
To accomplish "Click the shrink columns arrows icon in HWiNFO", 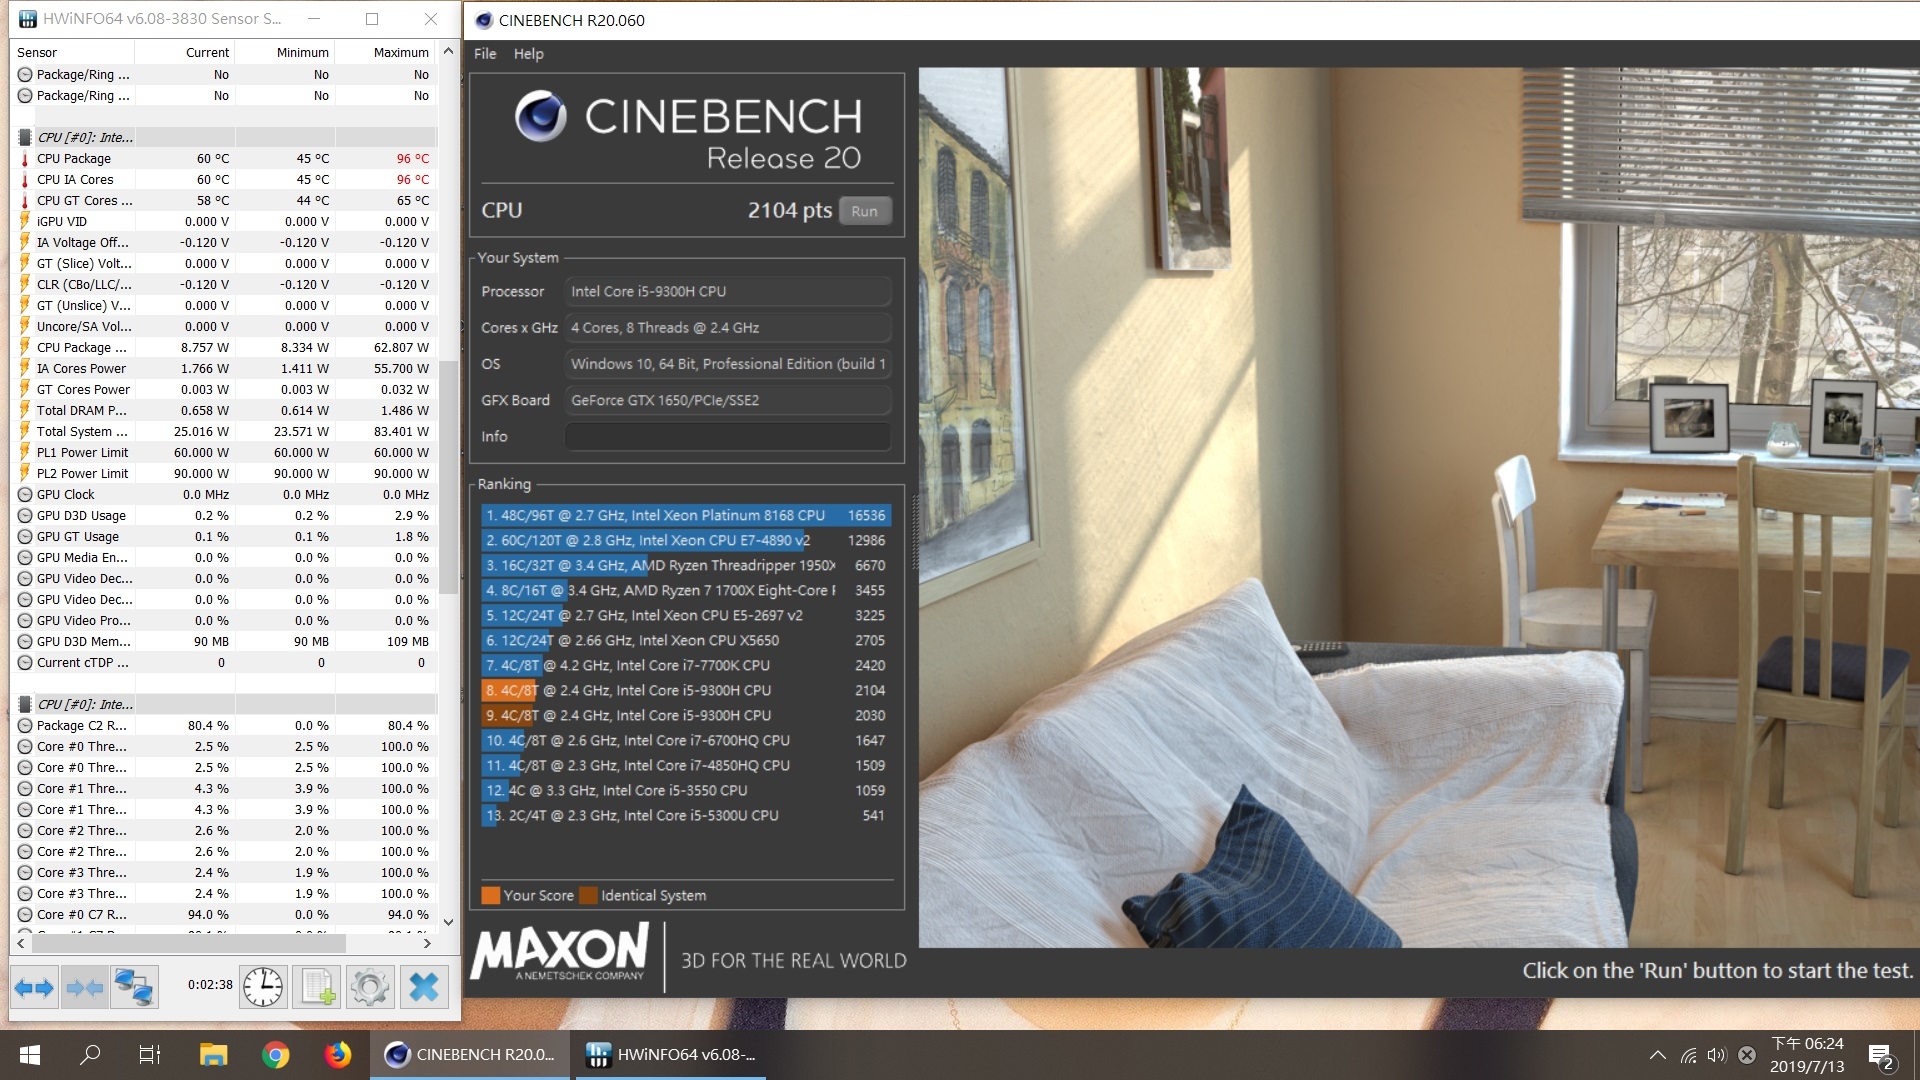I will [84, 988].
